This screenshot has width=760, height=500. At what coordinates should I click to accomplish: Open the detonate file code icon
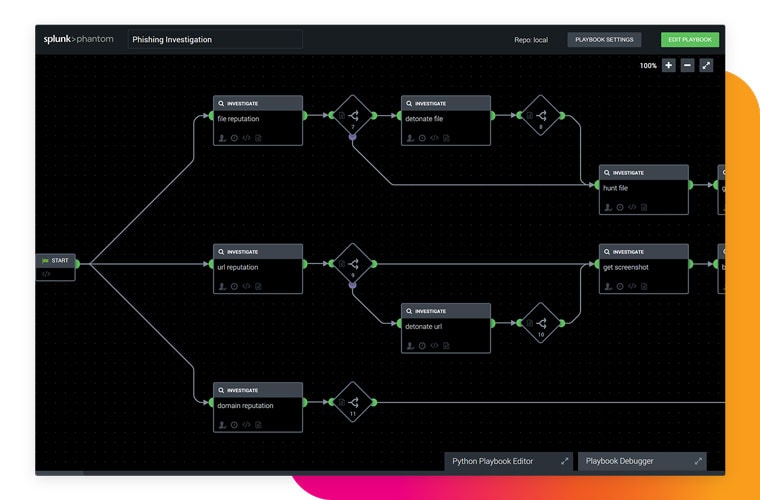434,138
